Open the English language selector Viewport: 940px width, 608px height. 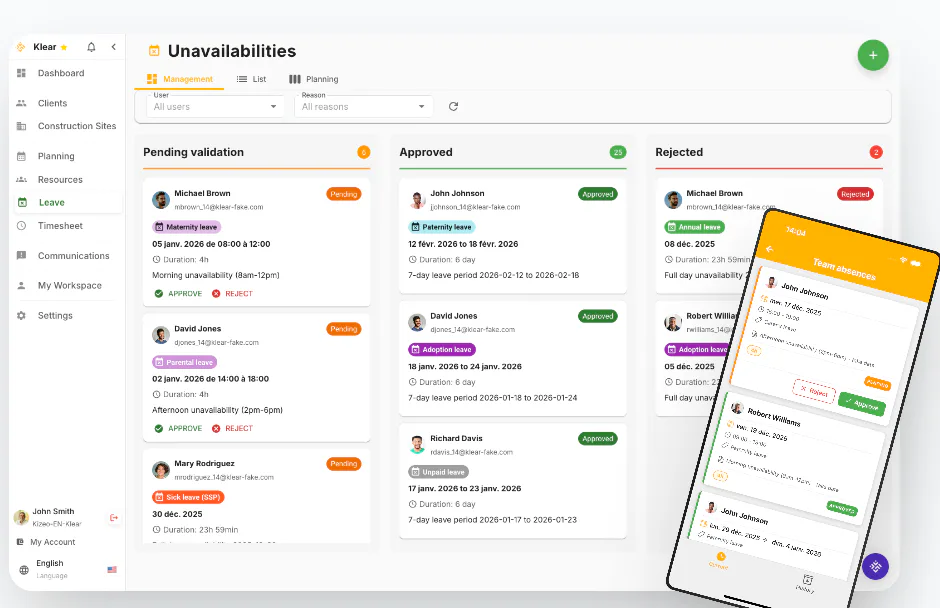pos(67,568)
